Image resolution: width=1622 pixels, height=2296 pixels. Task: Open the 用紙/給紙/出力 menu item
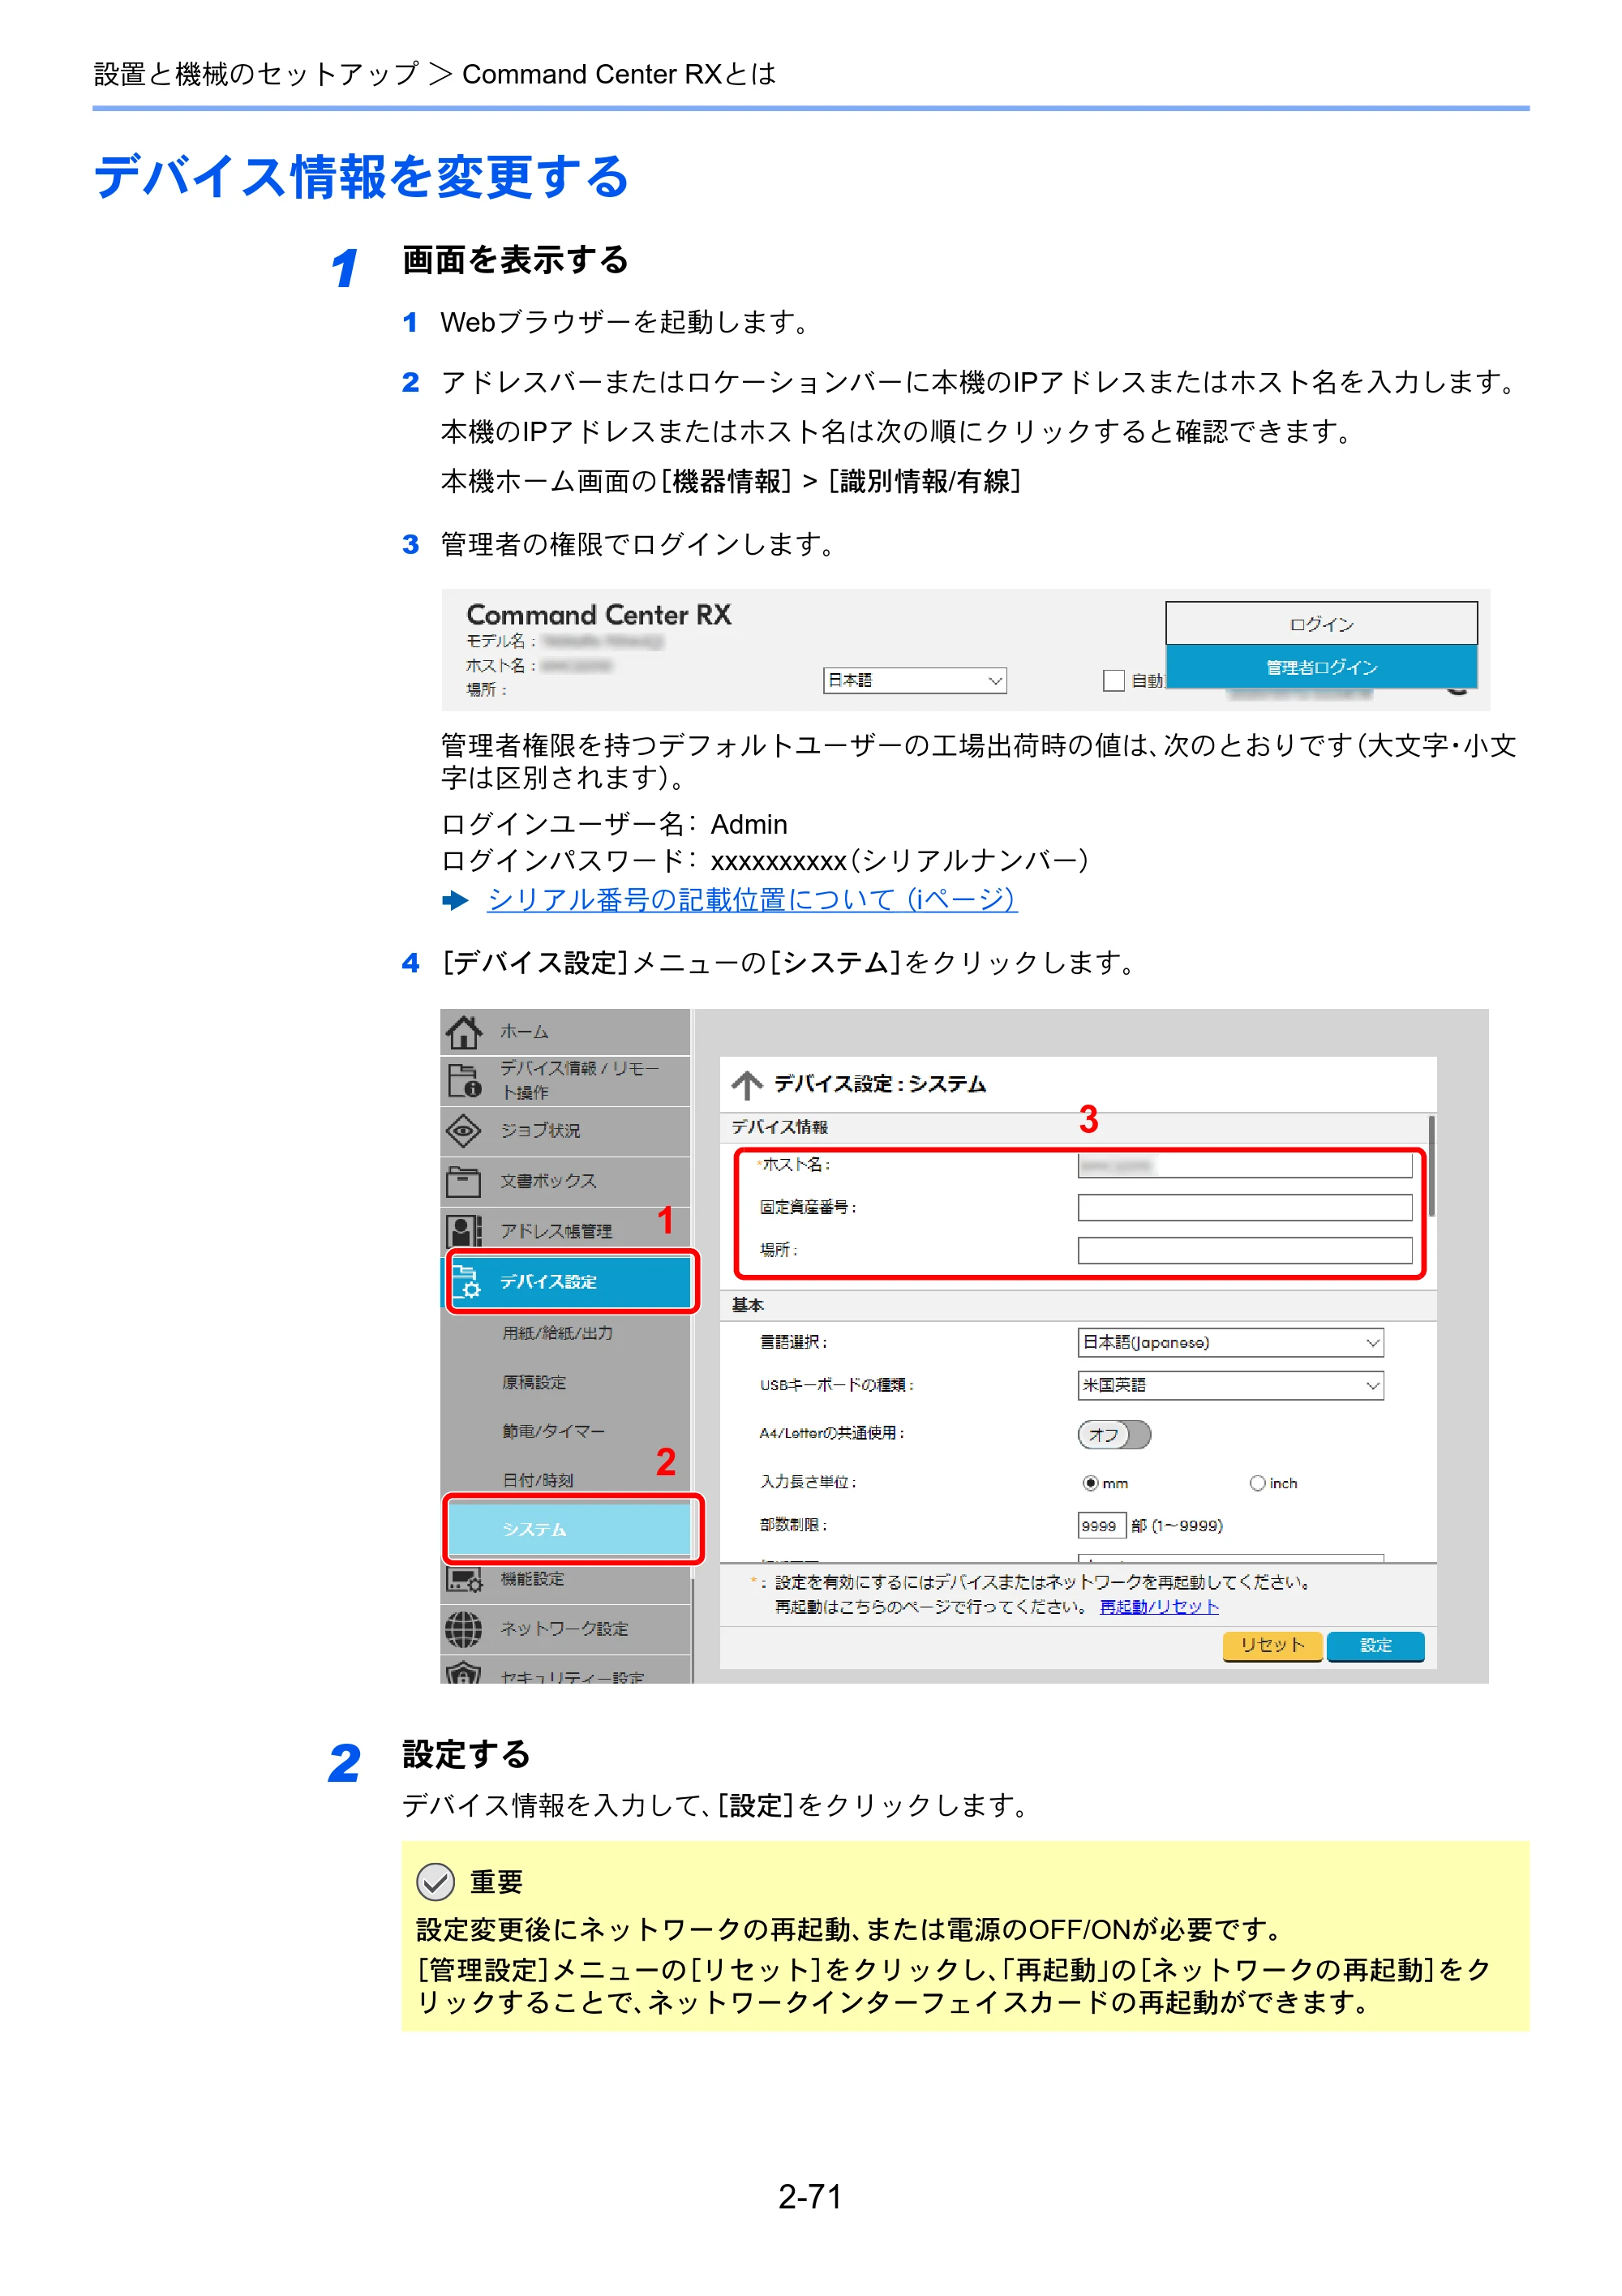[557, 1333]
